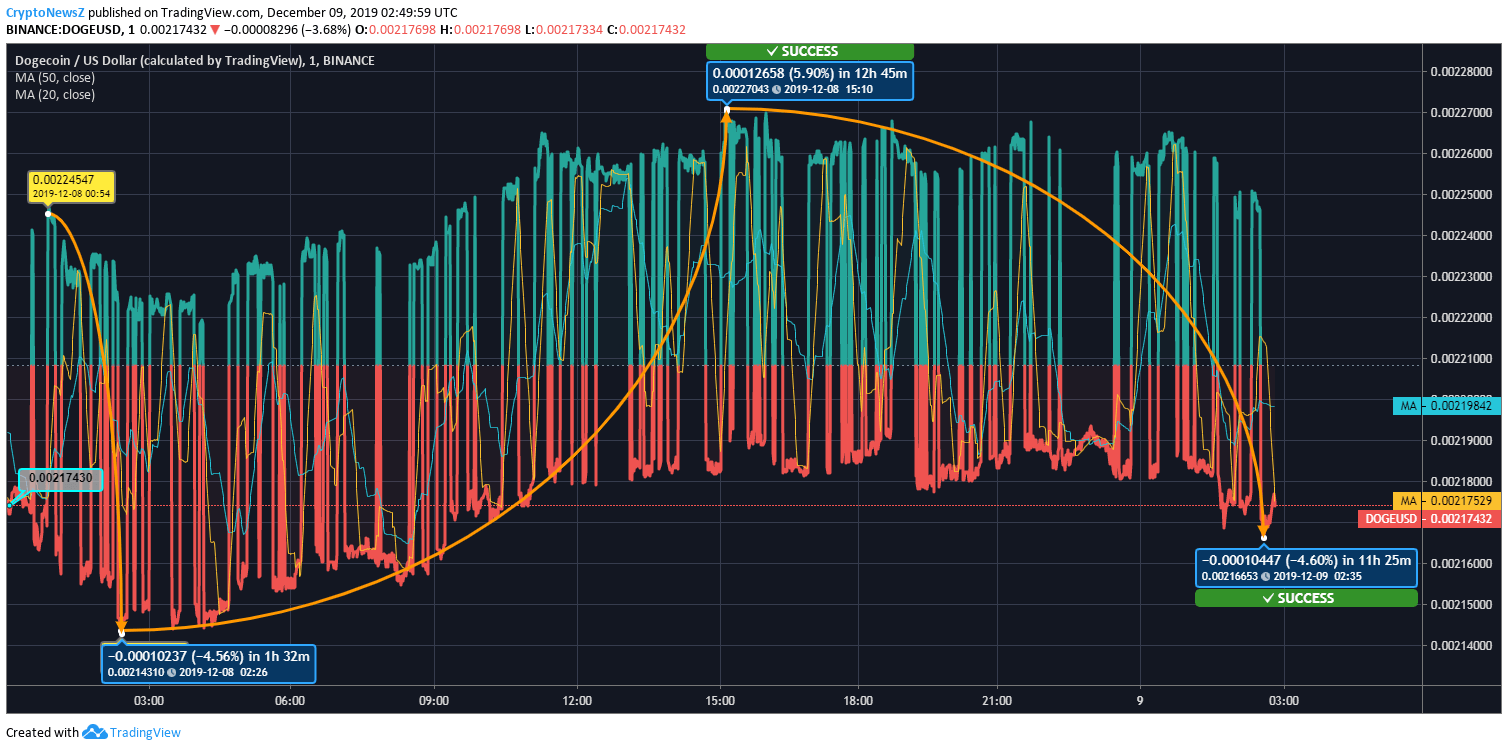
Task: Click the 0.00224547 yellow price callout
Action: 70,186
